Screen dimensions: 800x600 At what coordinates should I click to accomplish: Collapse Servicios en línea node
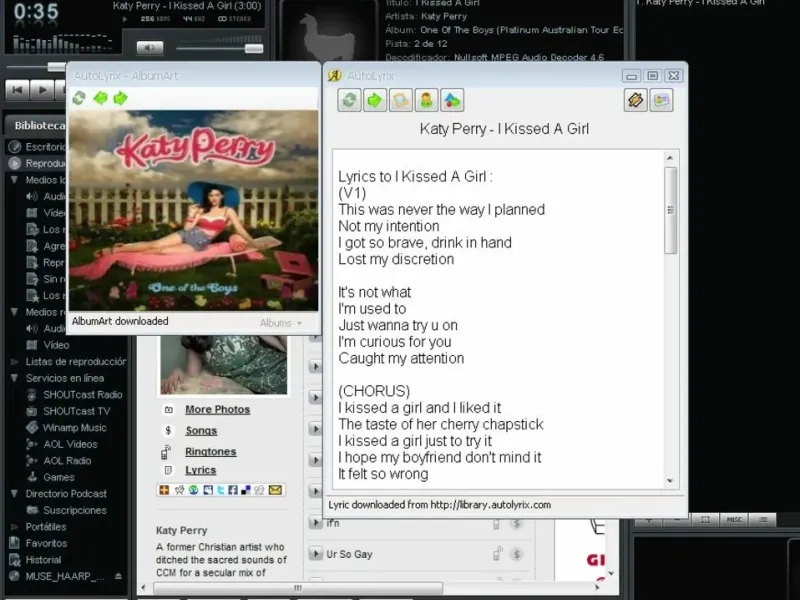[x=14, y=378]
